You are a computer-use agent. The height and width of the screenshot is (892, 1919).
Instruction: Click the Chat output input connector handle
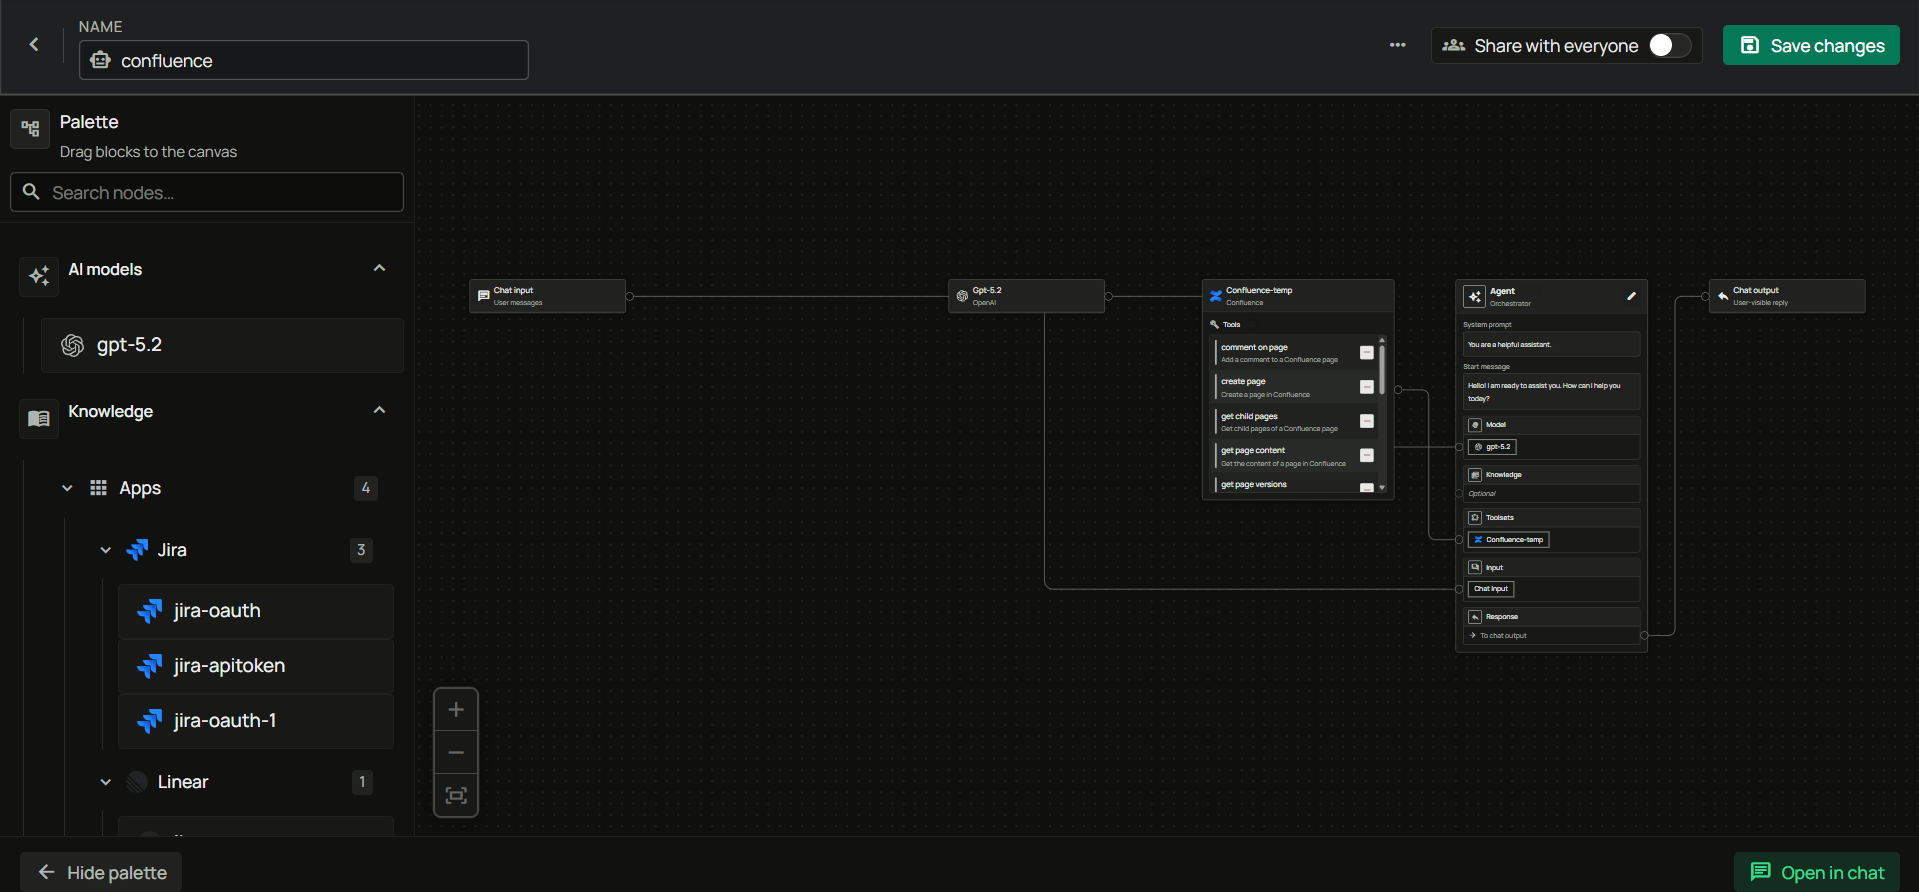(1705, 296)
